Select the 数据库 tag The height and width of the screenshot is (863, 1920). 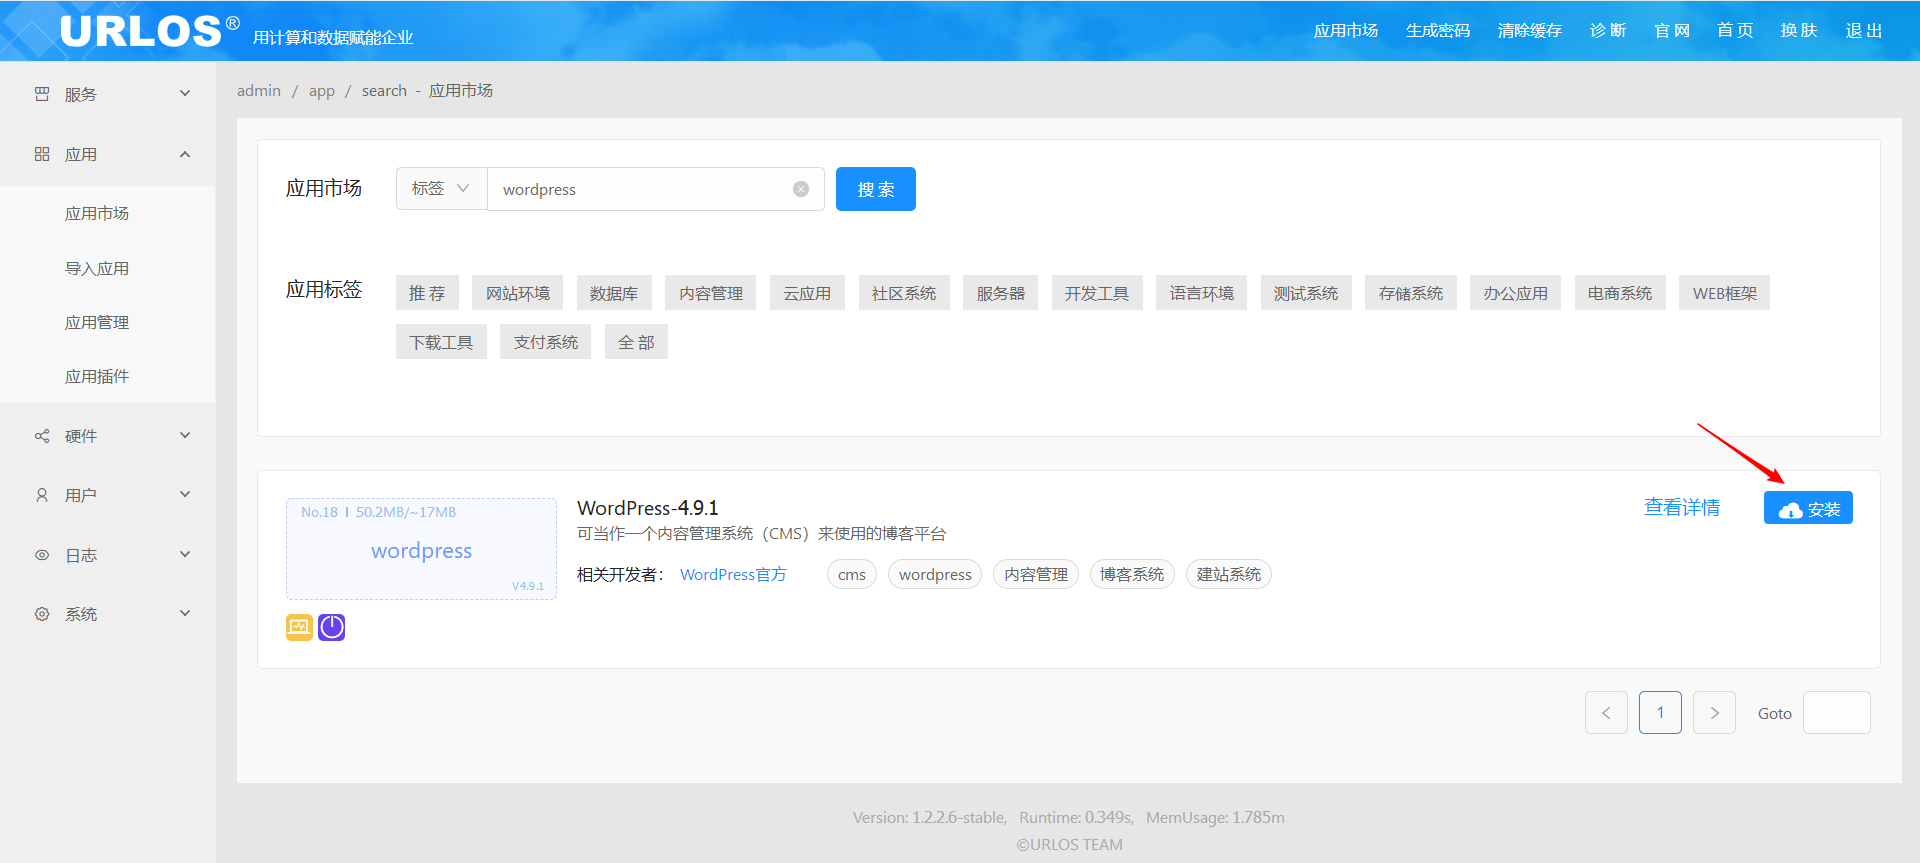614,293
